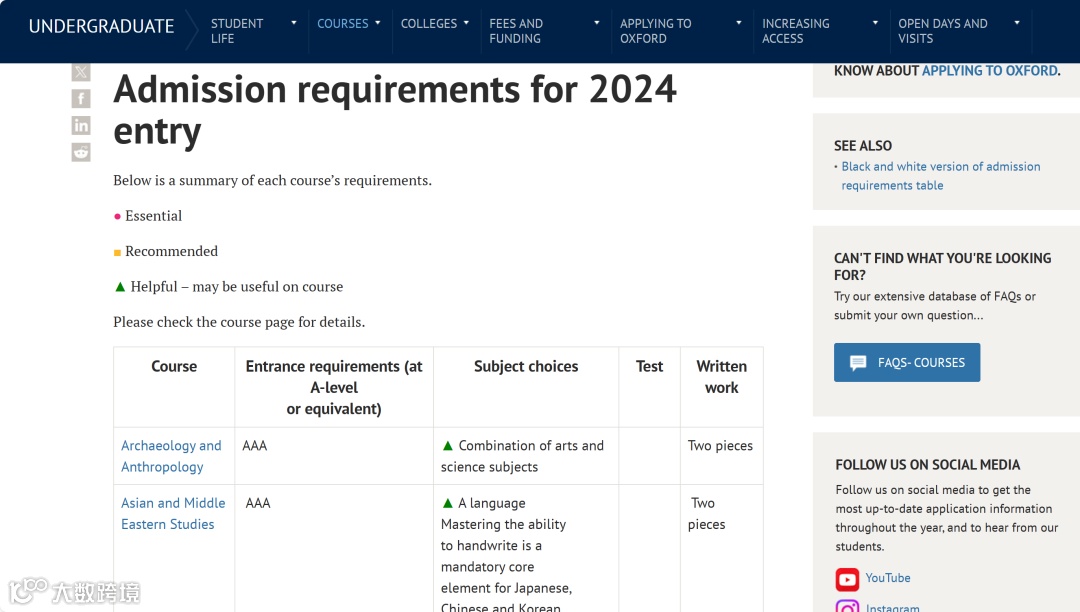
Task: Open Asian and Middle Eastern Studies link
Action: 173,513
